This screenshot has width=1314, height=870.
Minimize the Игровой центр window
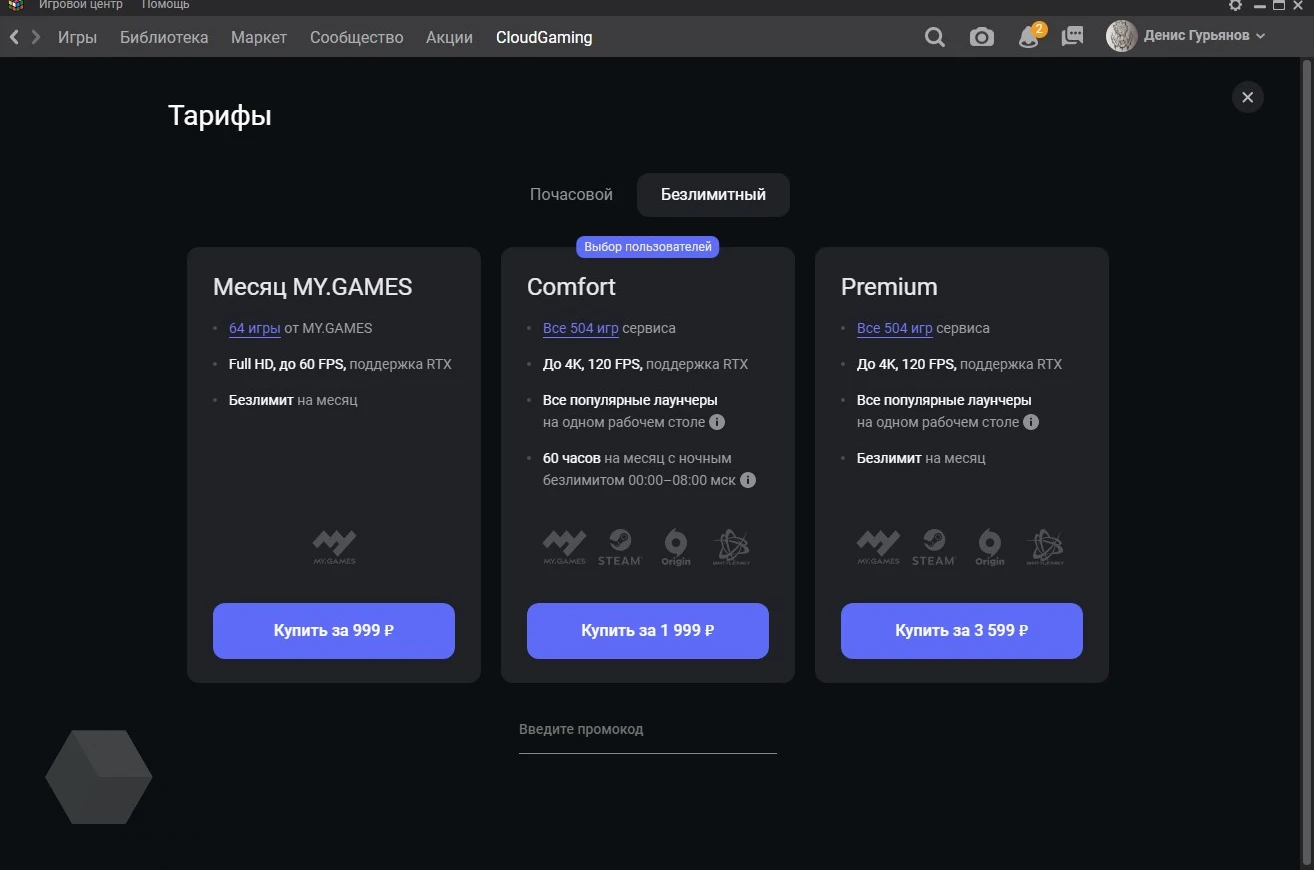tap(1258, 5)
